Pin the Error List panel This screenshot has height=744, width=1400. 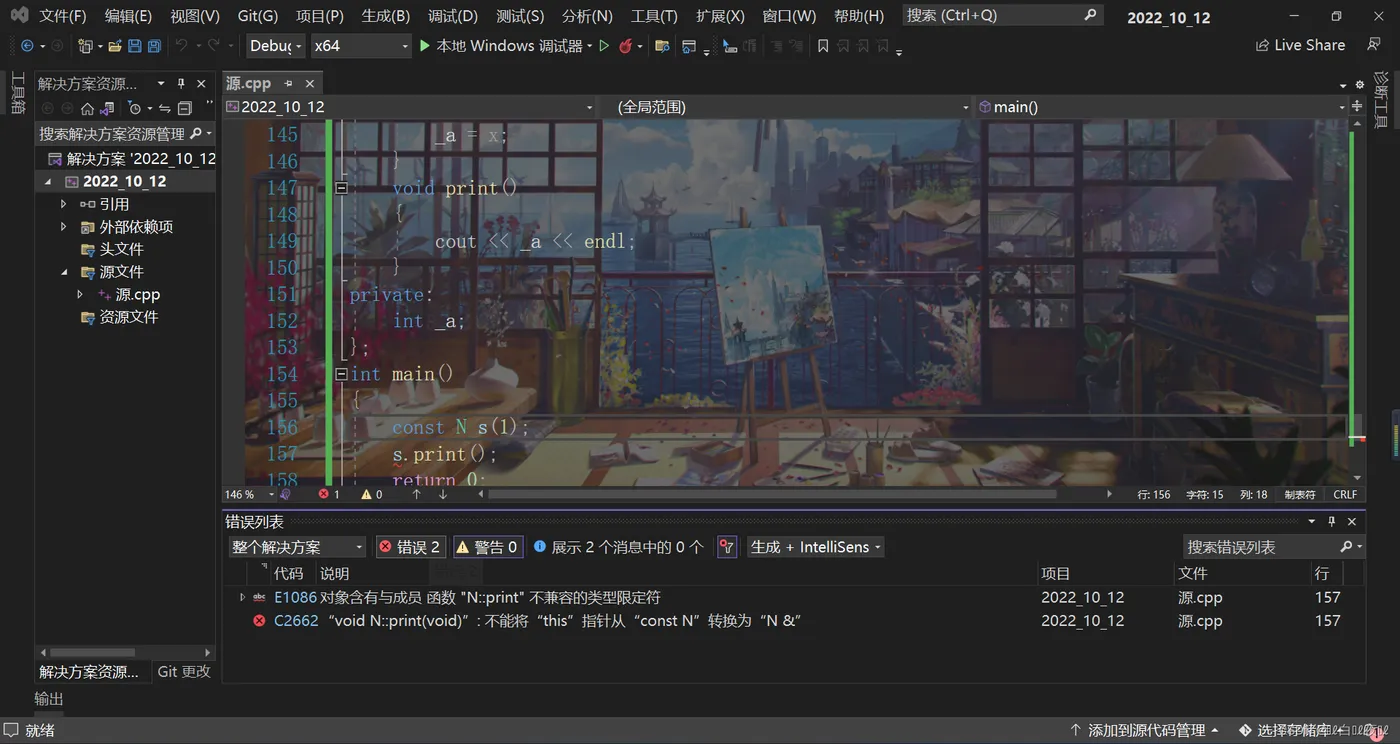coord(1331,522)
